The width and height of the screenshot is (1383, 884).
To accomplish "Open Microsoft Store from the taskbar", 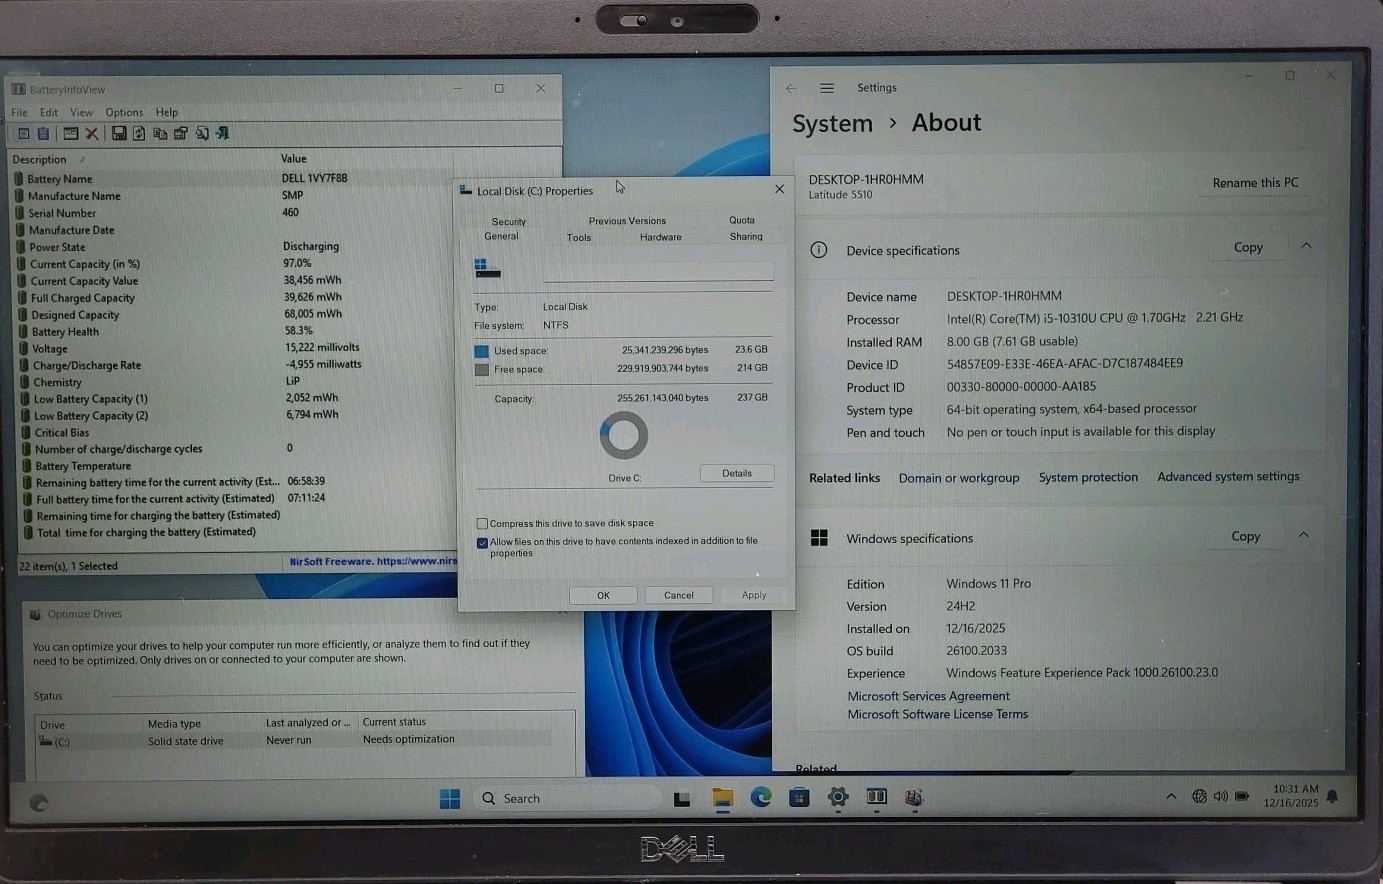I will coord(799,797).
